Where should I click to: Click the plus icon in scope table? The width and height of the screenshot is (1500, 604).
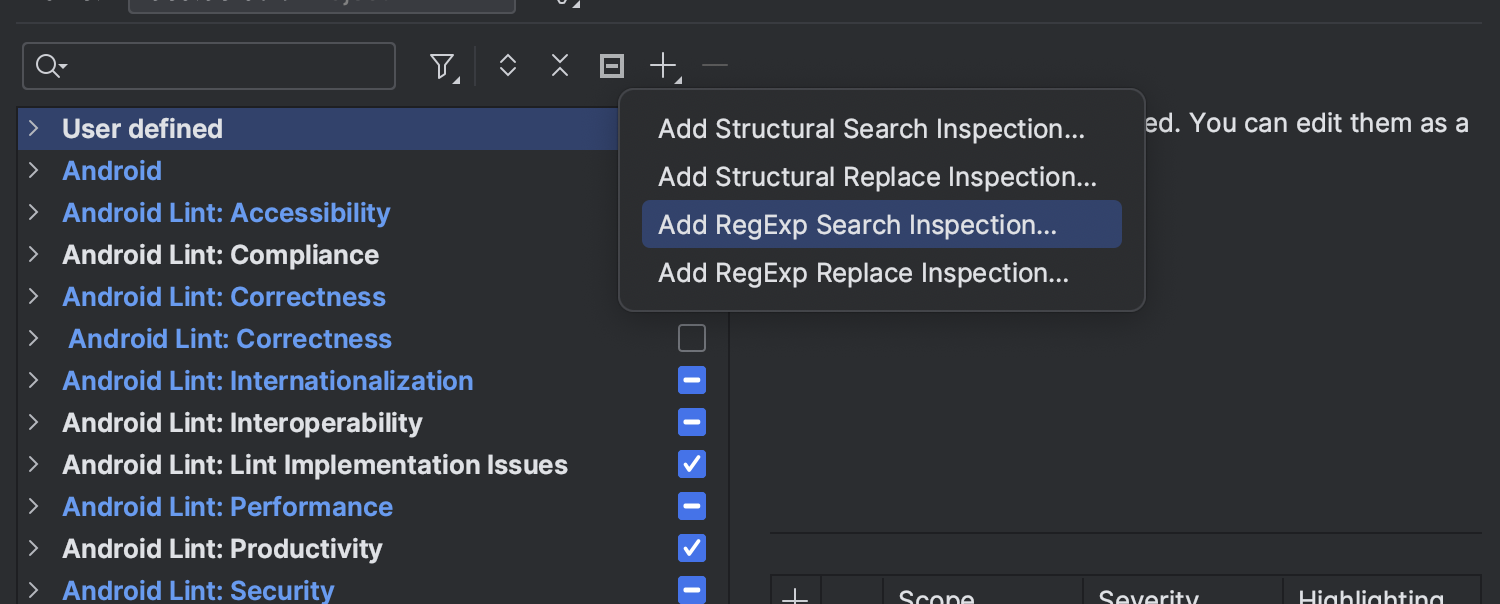795,596
